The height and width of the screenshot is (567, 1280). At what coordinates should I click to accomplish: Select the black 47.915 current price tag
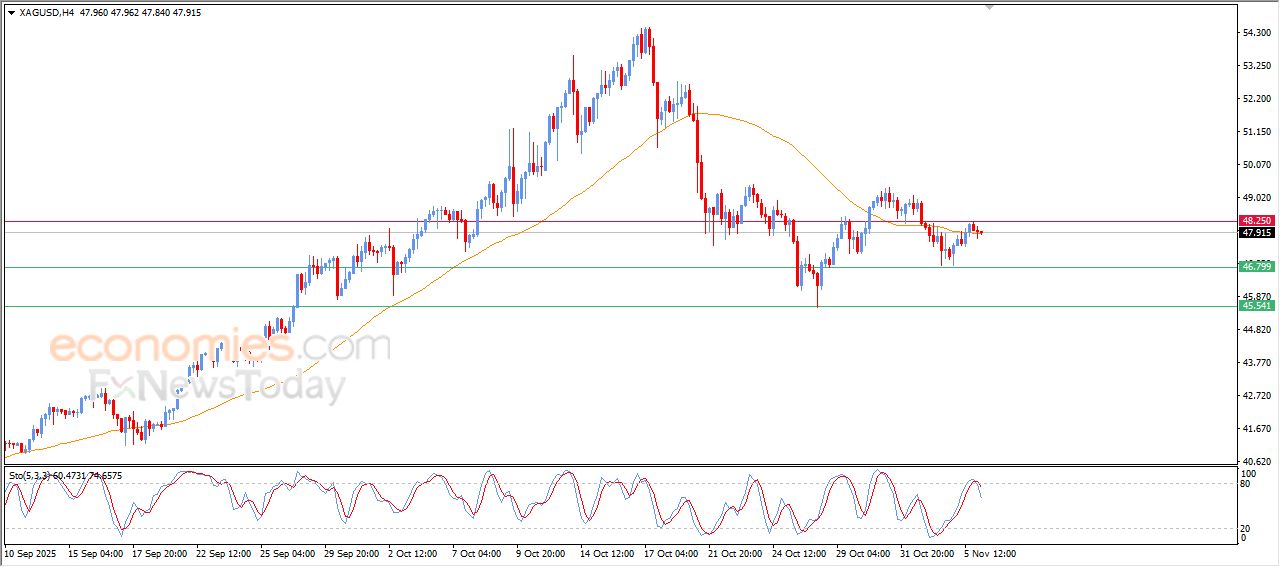coord(1256,233)
